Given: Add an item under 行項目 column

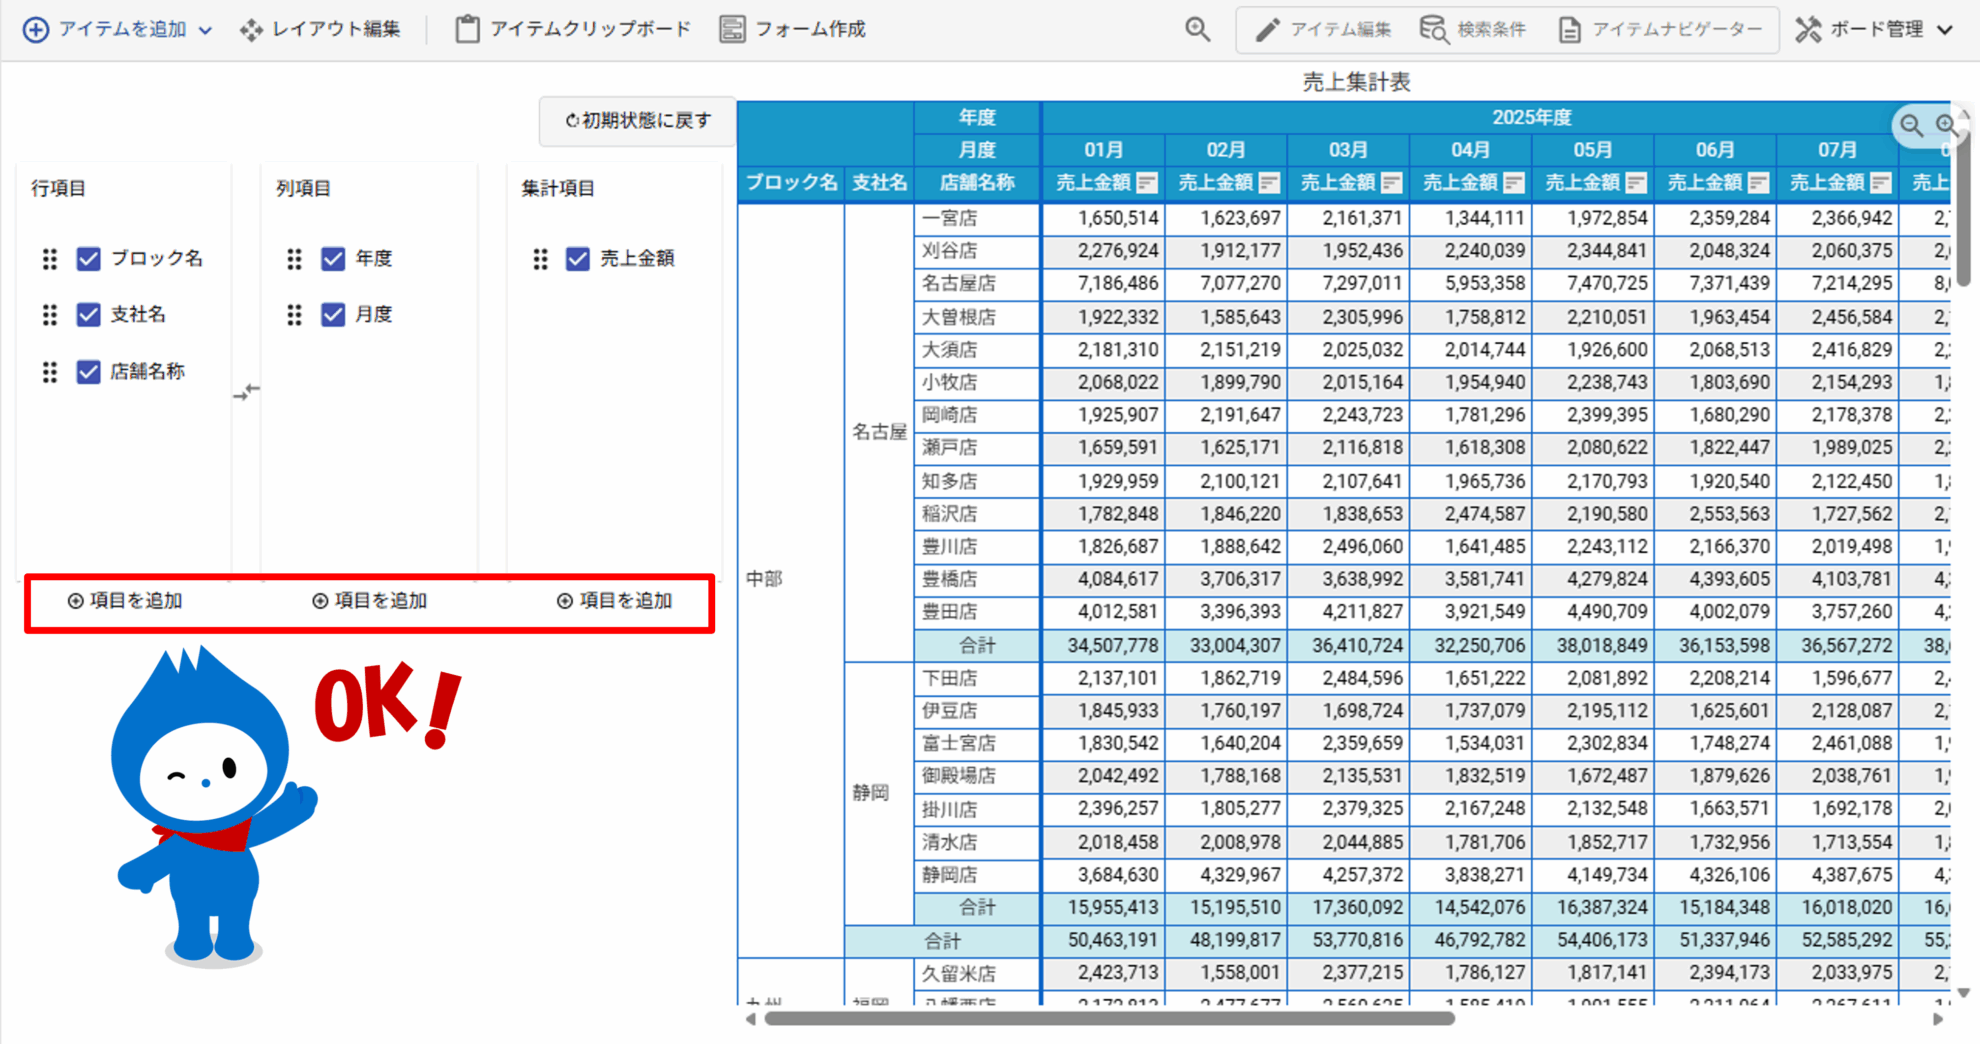Looking at the screenshot, I should pos(125,601).
